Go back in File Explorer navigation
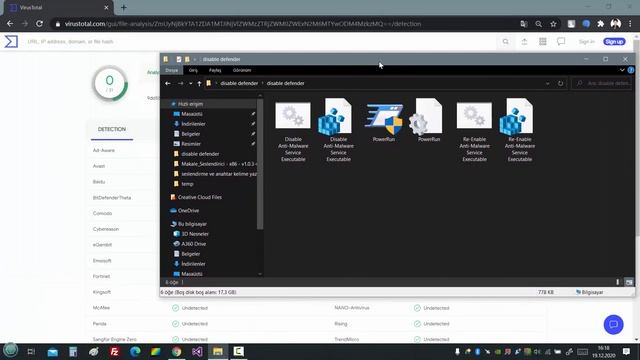 [x=168, y=83]
